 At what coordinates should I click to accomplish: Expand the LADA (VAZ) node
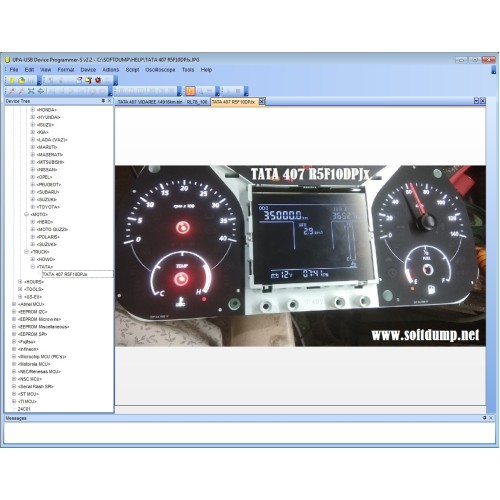point(33,140)
